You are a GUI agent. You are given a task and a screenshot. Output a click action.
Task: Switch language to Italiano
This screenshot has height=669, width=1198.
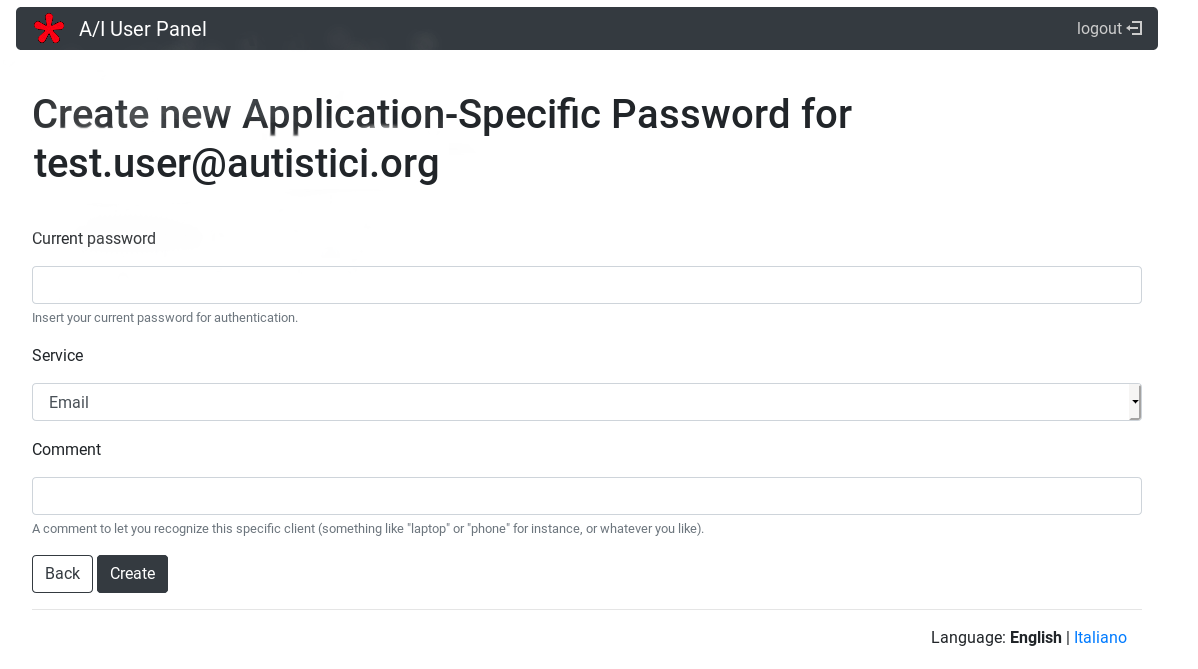(x=1100, y=638)
